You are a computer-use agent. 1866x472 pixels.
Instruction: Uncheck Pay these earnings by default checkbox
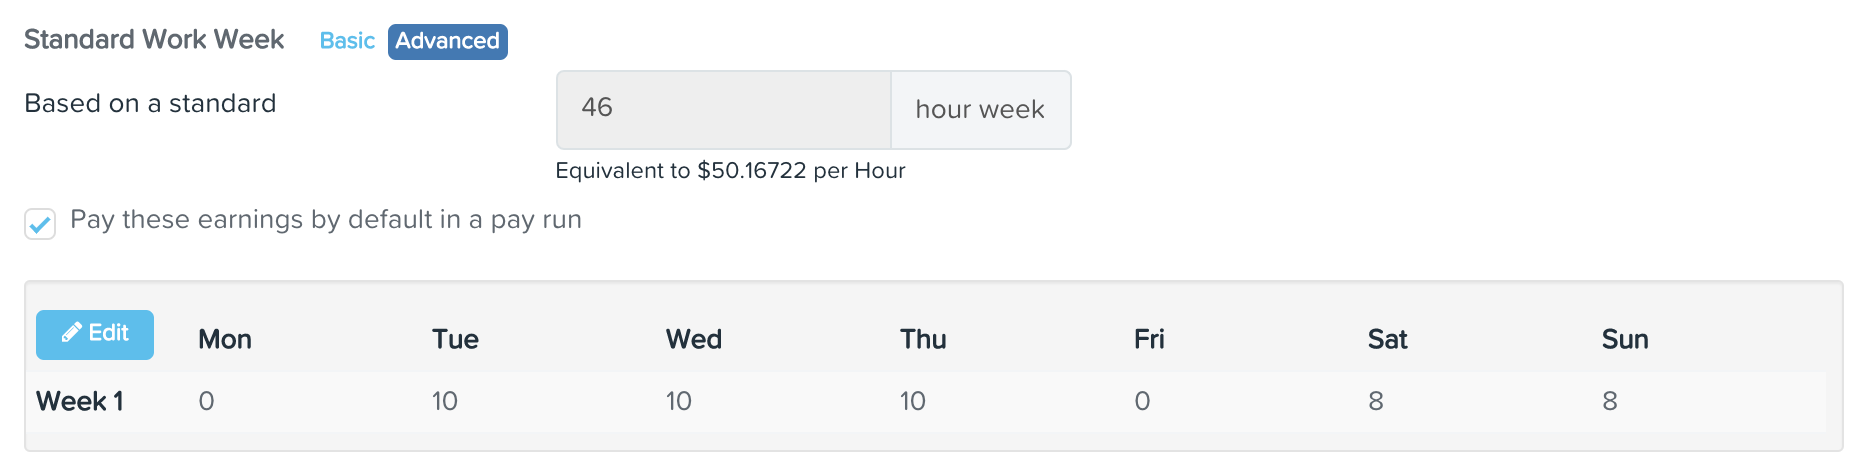(40, 223)
